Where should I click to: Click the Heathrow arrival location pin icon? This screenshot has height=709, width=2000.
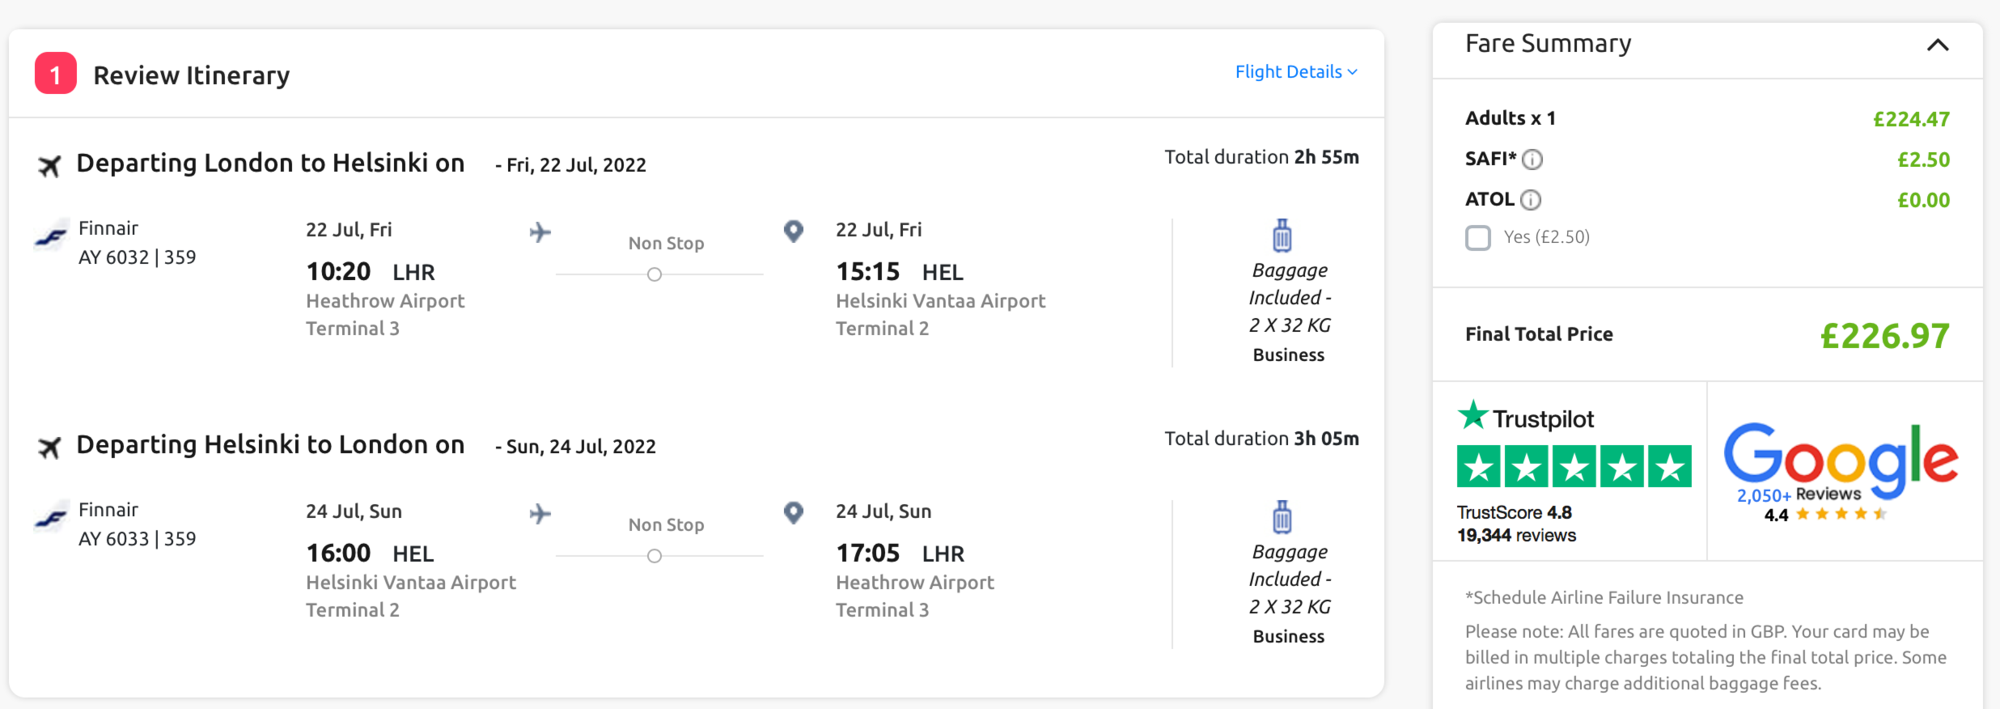click(x=793, y=514)
